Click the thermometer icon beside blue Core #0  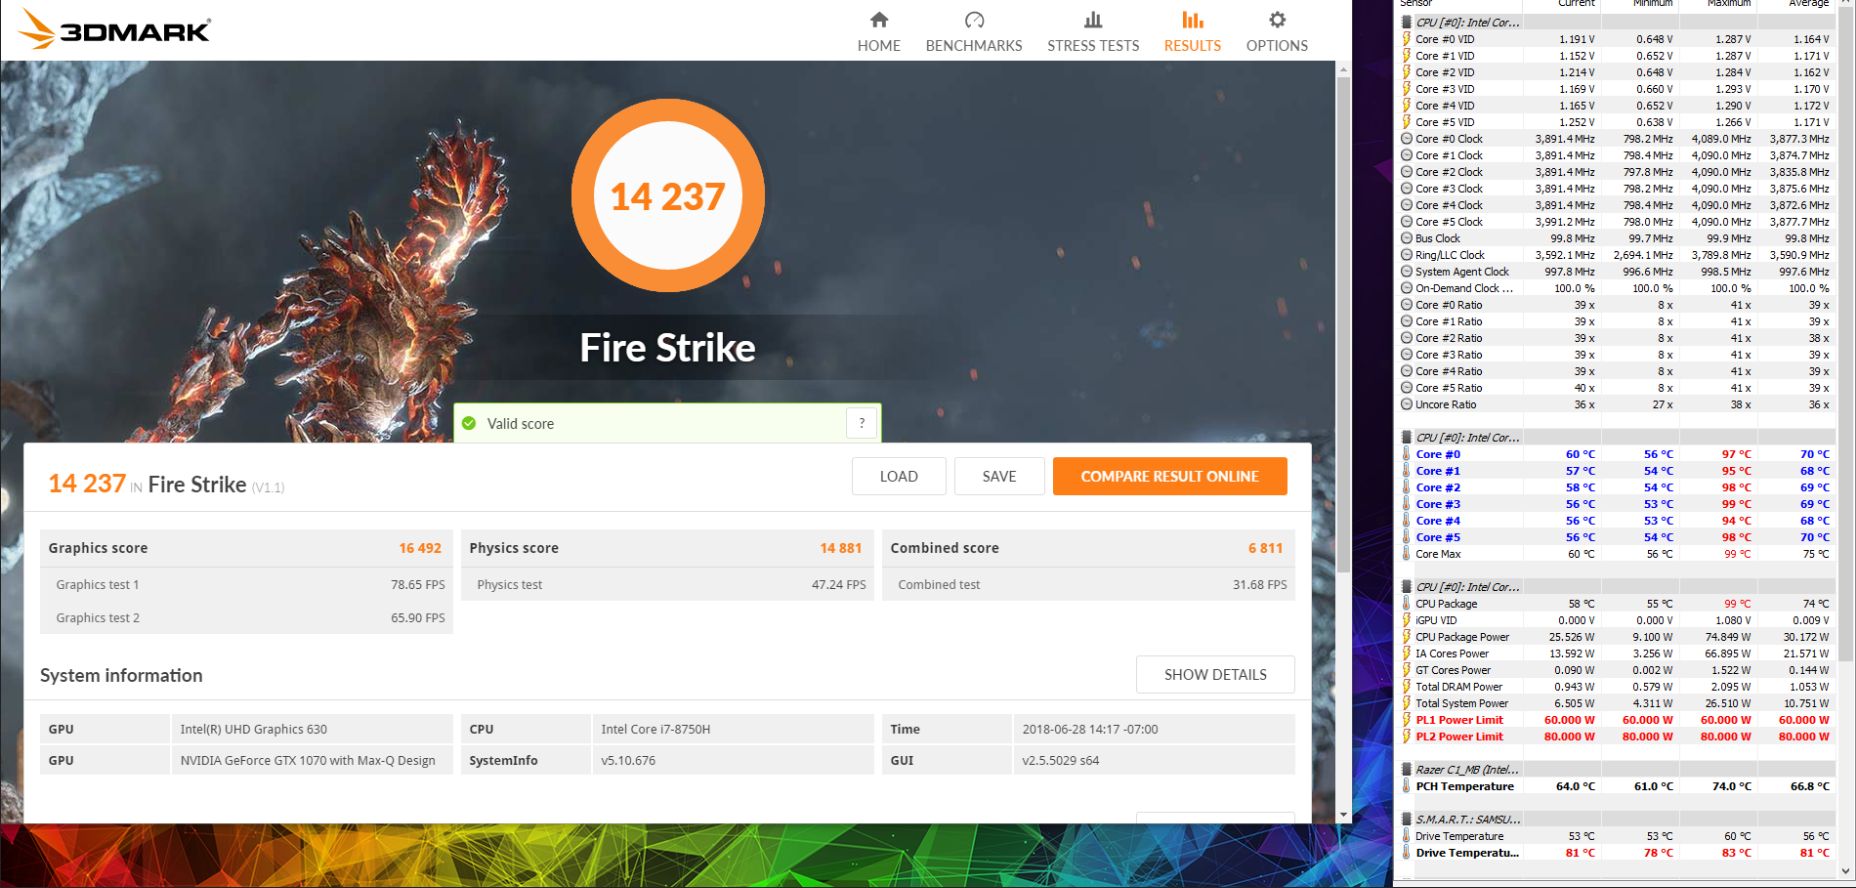[x=1407, y=454]
